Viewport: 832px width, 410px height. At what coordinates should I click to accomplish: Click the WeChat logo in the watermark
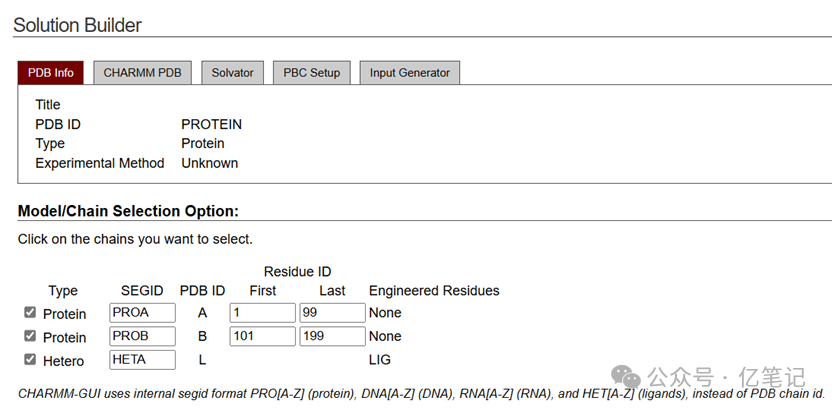coord(627,376)
